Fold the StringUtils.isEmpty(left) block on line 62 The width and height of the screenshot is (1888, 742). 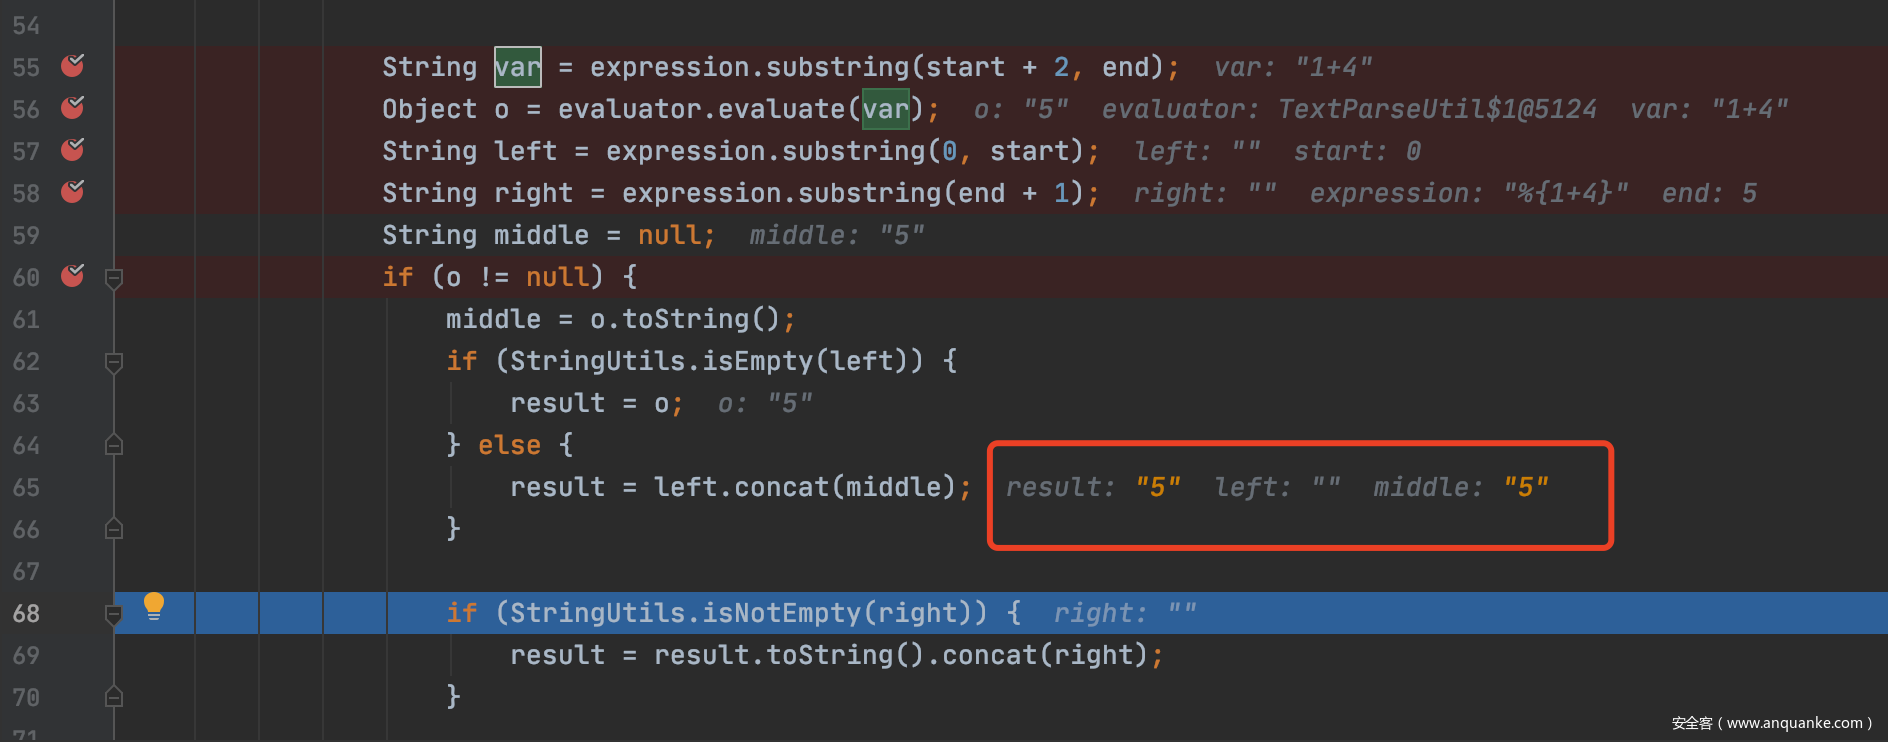pos(114,362)
